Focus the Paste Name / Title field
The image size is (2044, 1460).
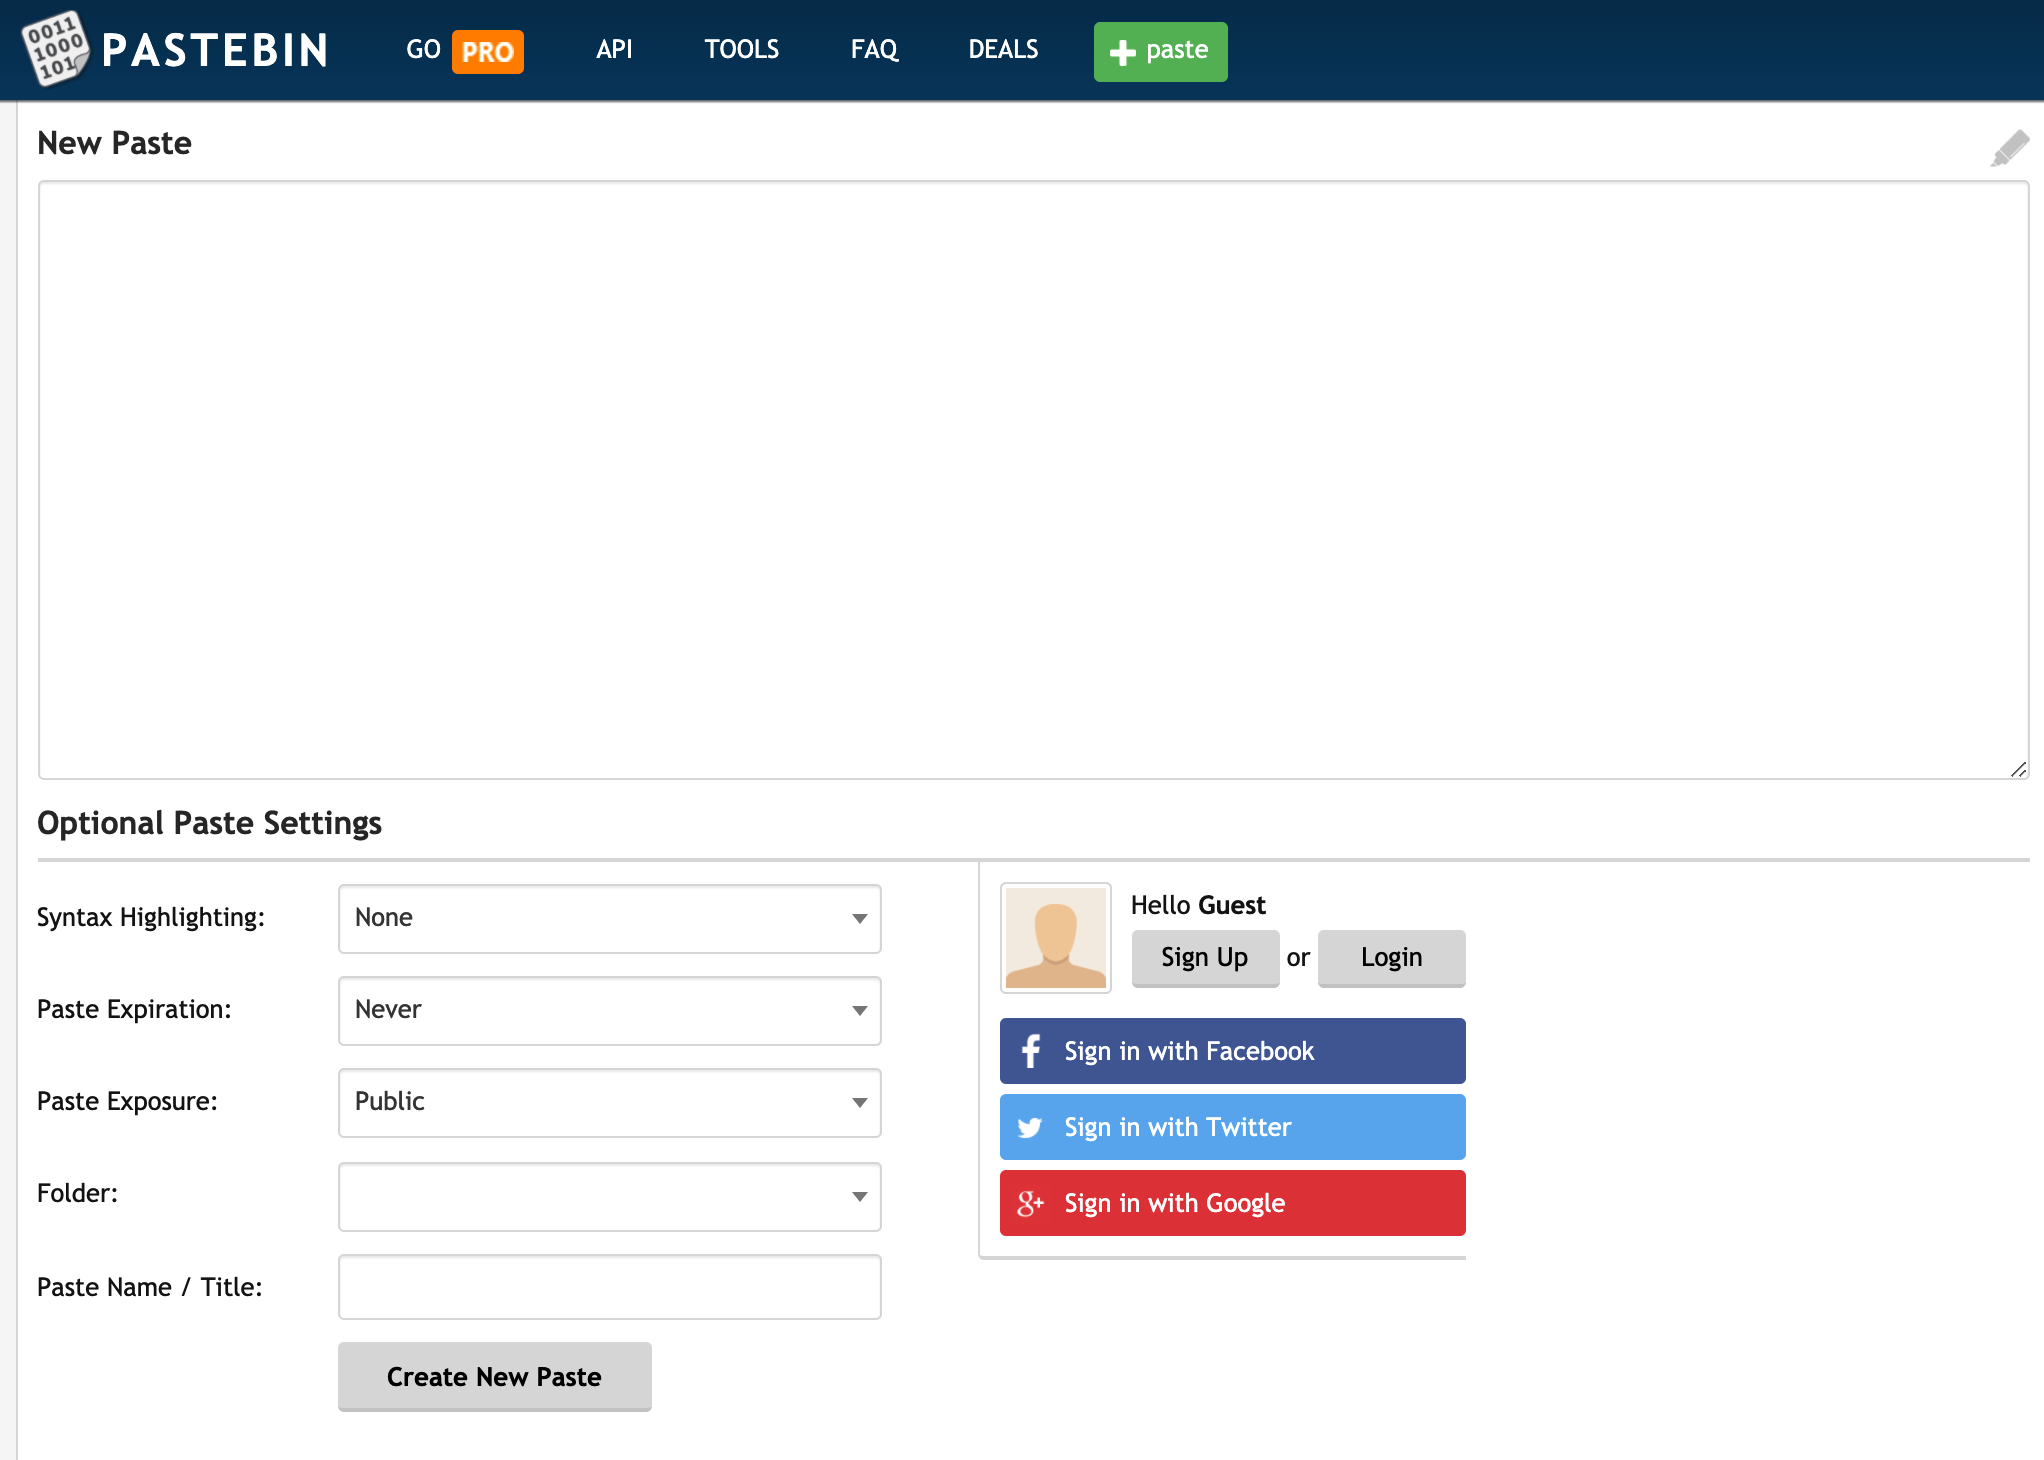pos(609,1287)
